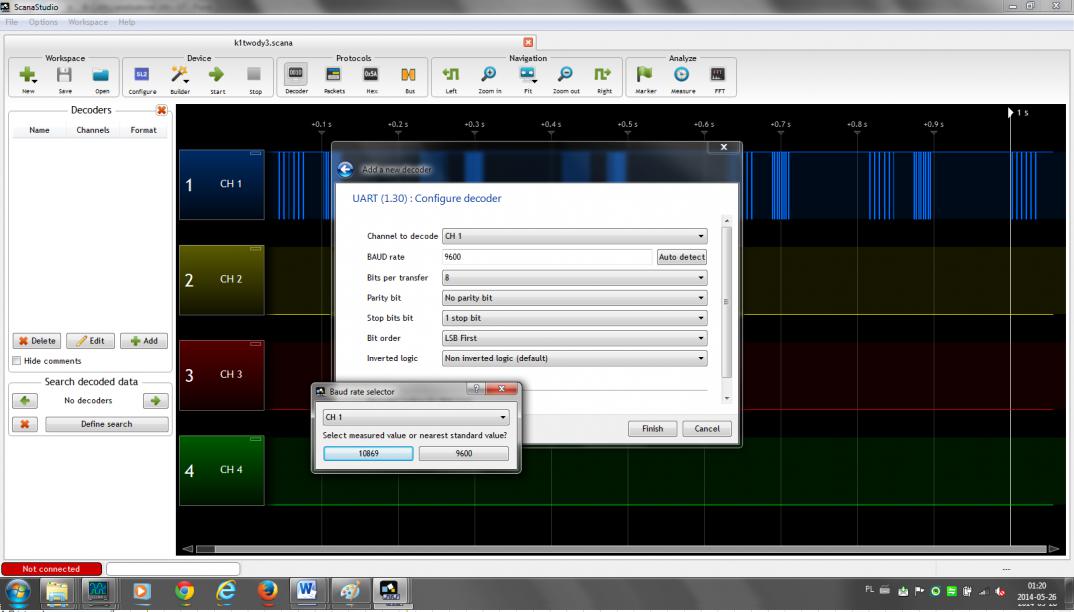Go to next search result arrow
The width and height of the screenshot is (1074, 612).
[155, 401]
